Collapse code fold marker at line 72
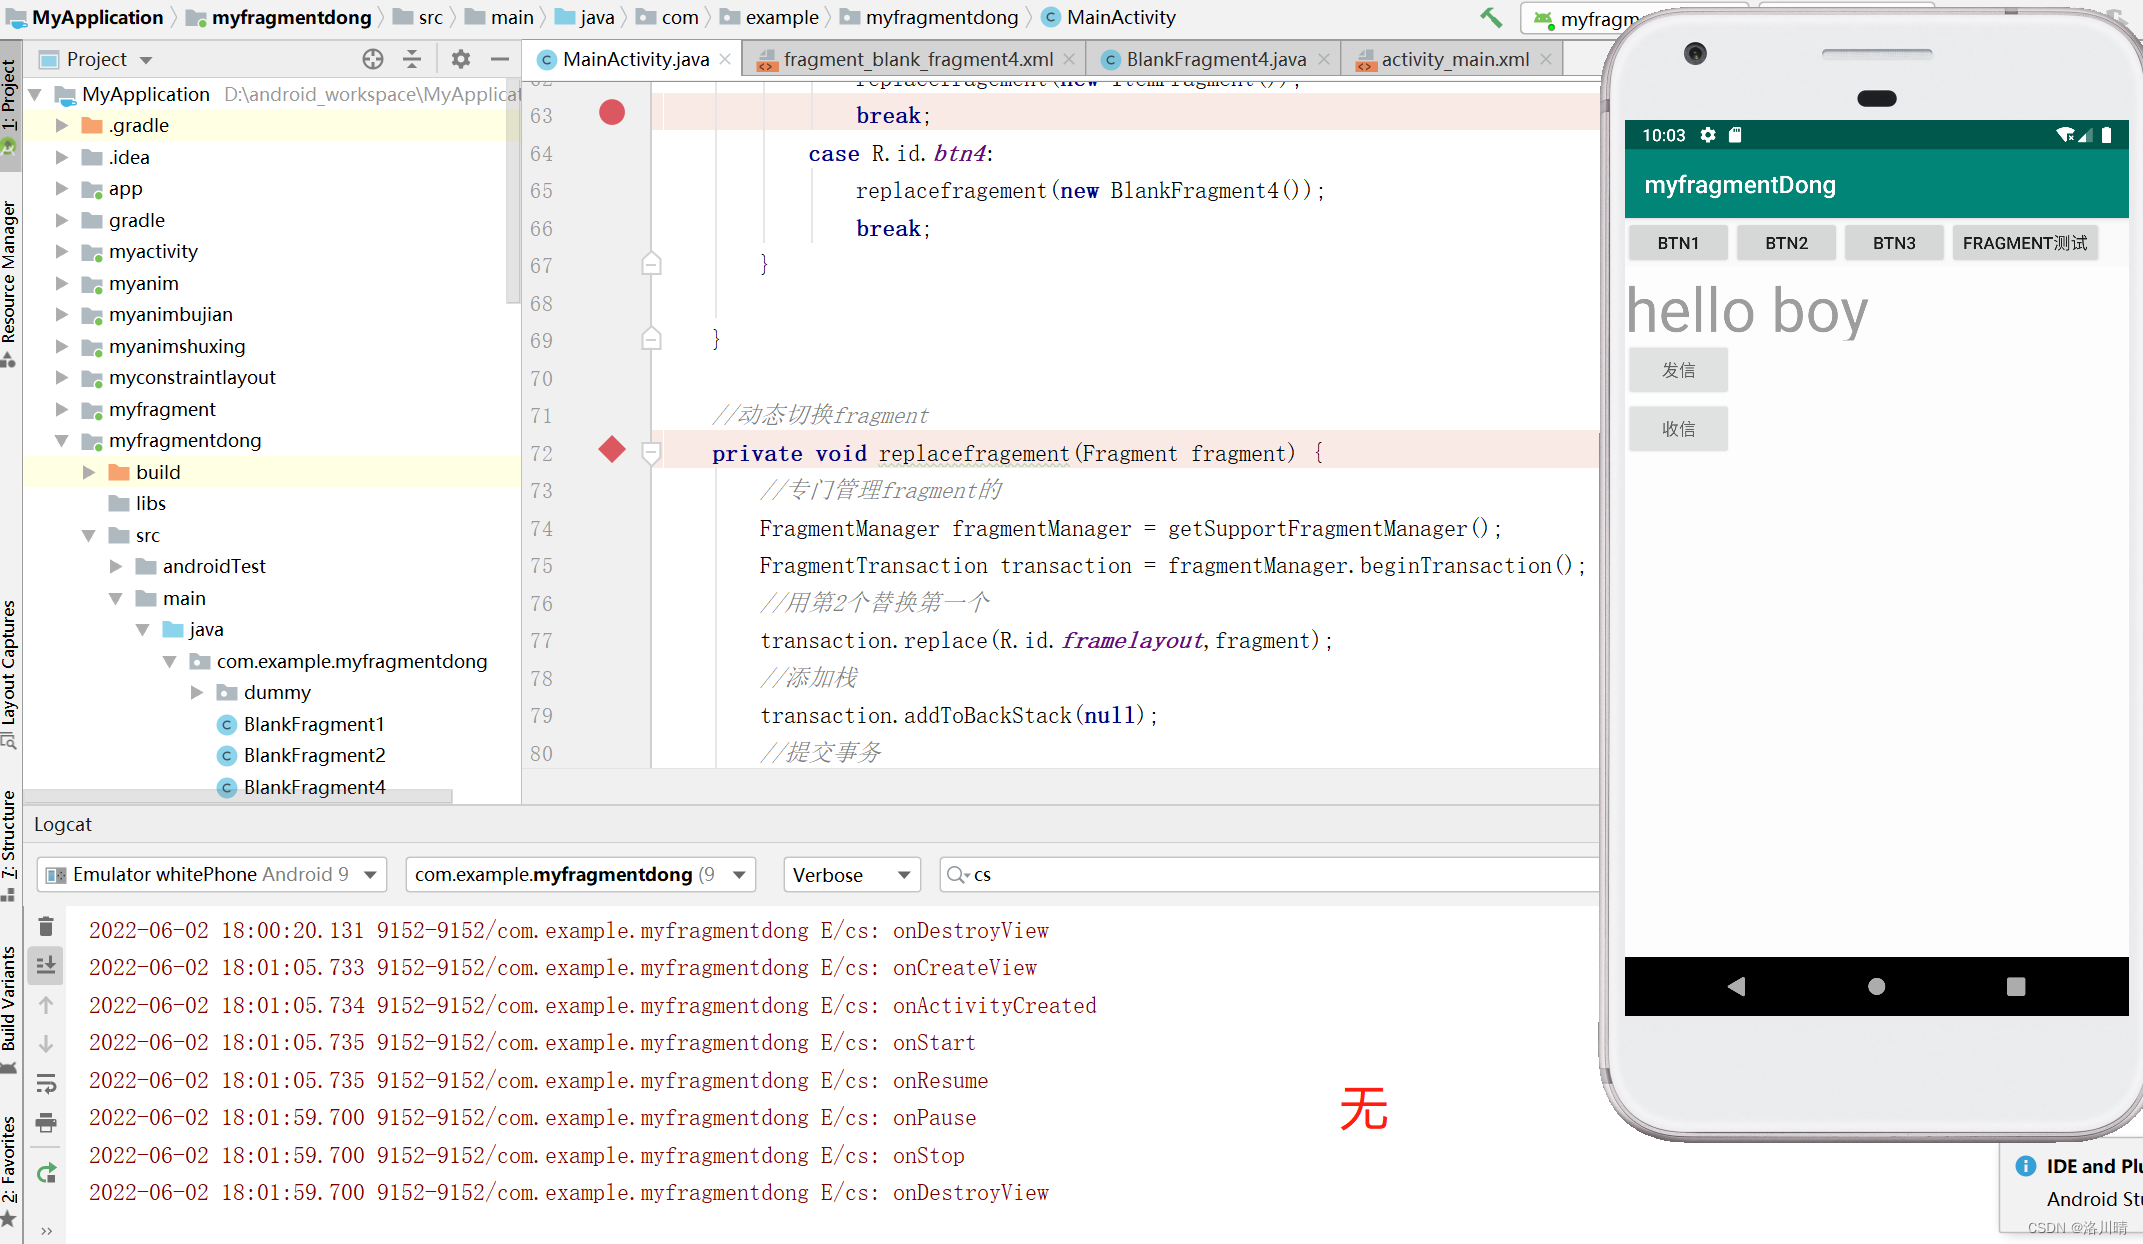The height and width of the screenshot is (1244, 2143). click(651, 453)
